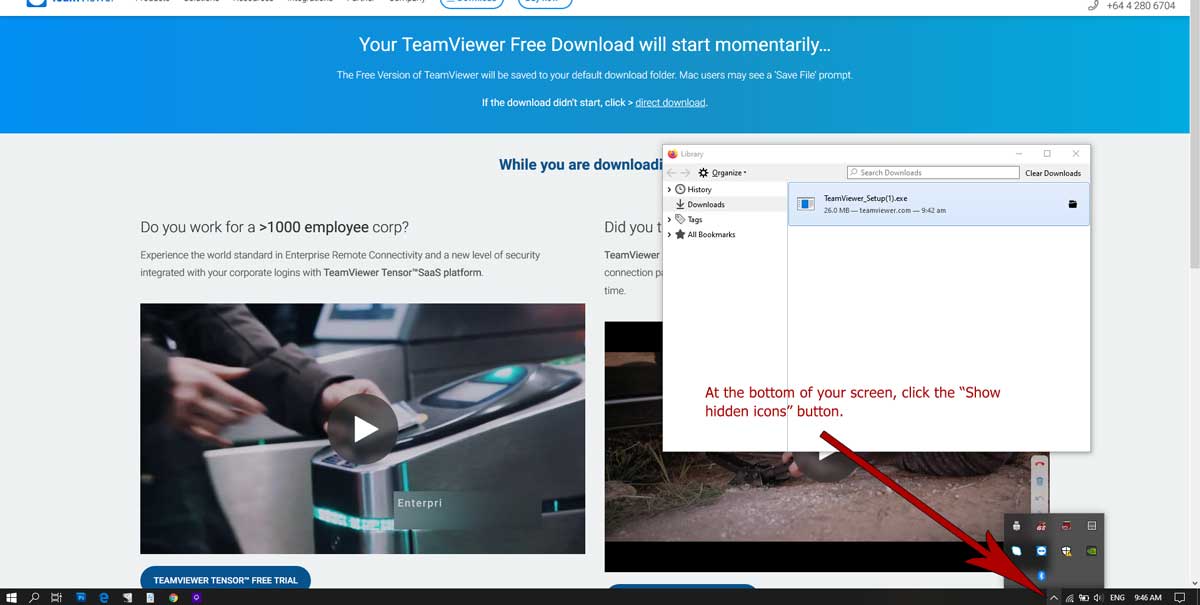This screenshot has height=605, width=1200.
Task: Open the Organize dropdown menu
Action: coord(722,173)
